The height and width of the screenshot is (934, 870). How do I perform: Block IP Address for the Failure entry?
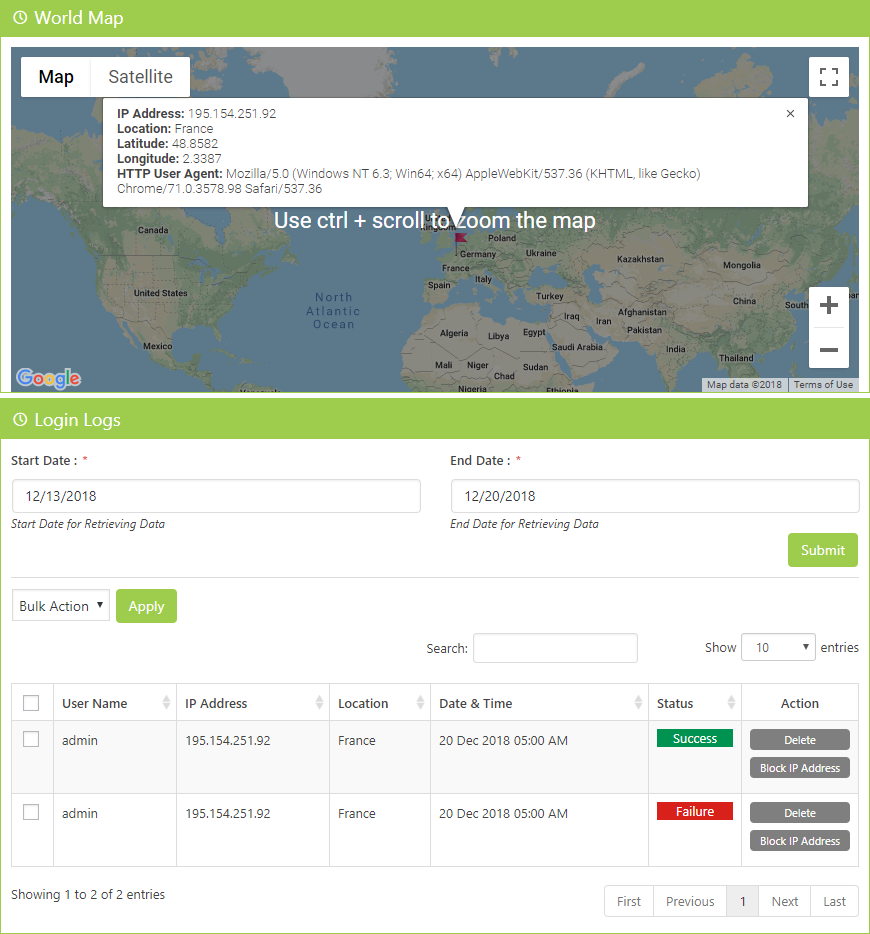(799, 841)
